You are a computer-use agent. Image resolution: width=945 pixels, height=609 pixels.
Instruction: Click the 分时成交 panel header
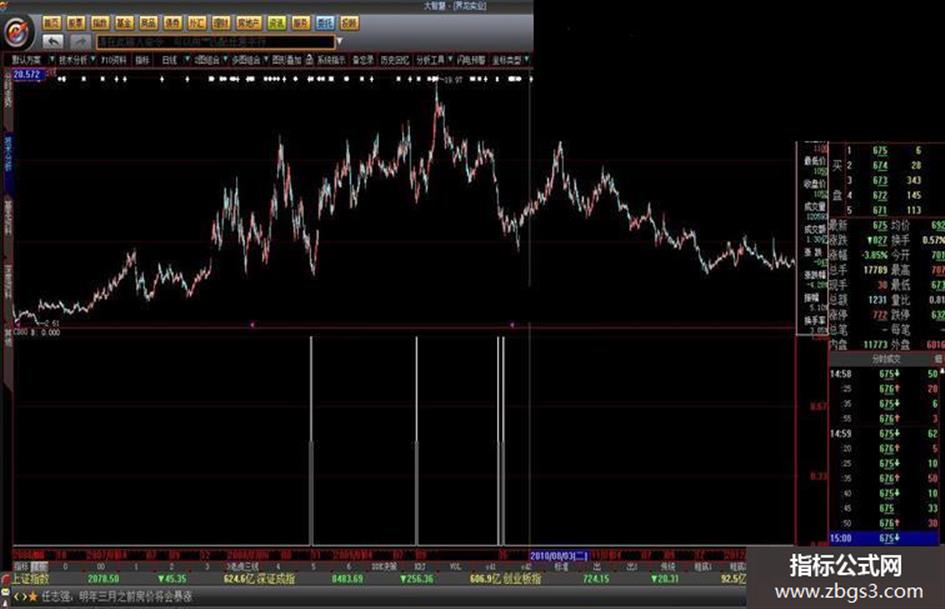coord(886,359)
